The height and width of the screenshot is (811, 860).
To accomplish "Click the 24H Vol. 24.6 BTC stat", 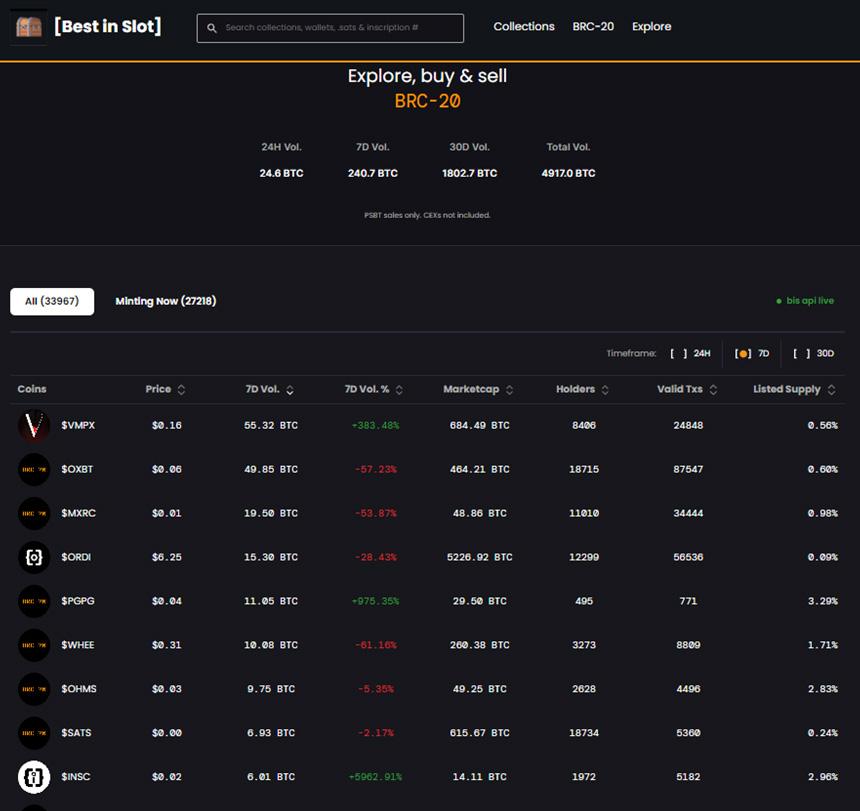I will point(281,160).
